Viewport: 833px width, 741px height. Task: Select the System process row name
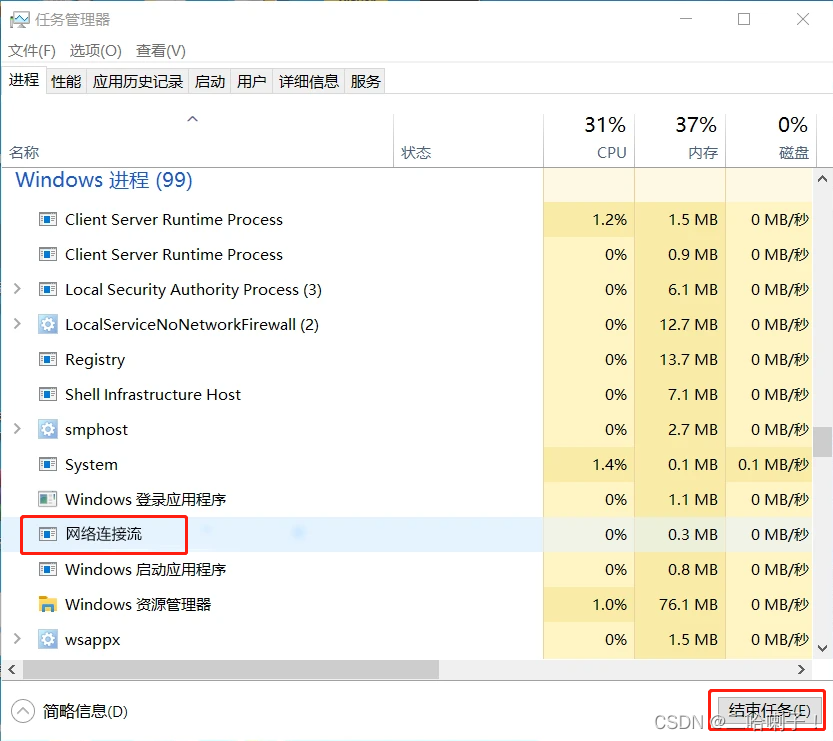(x=91, y=465)
